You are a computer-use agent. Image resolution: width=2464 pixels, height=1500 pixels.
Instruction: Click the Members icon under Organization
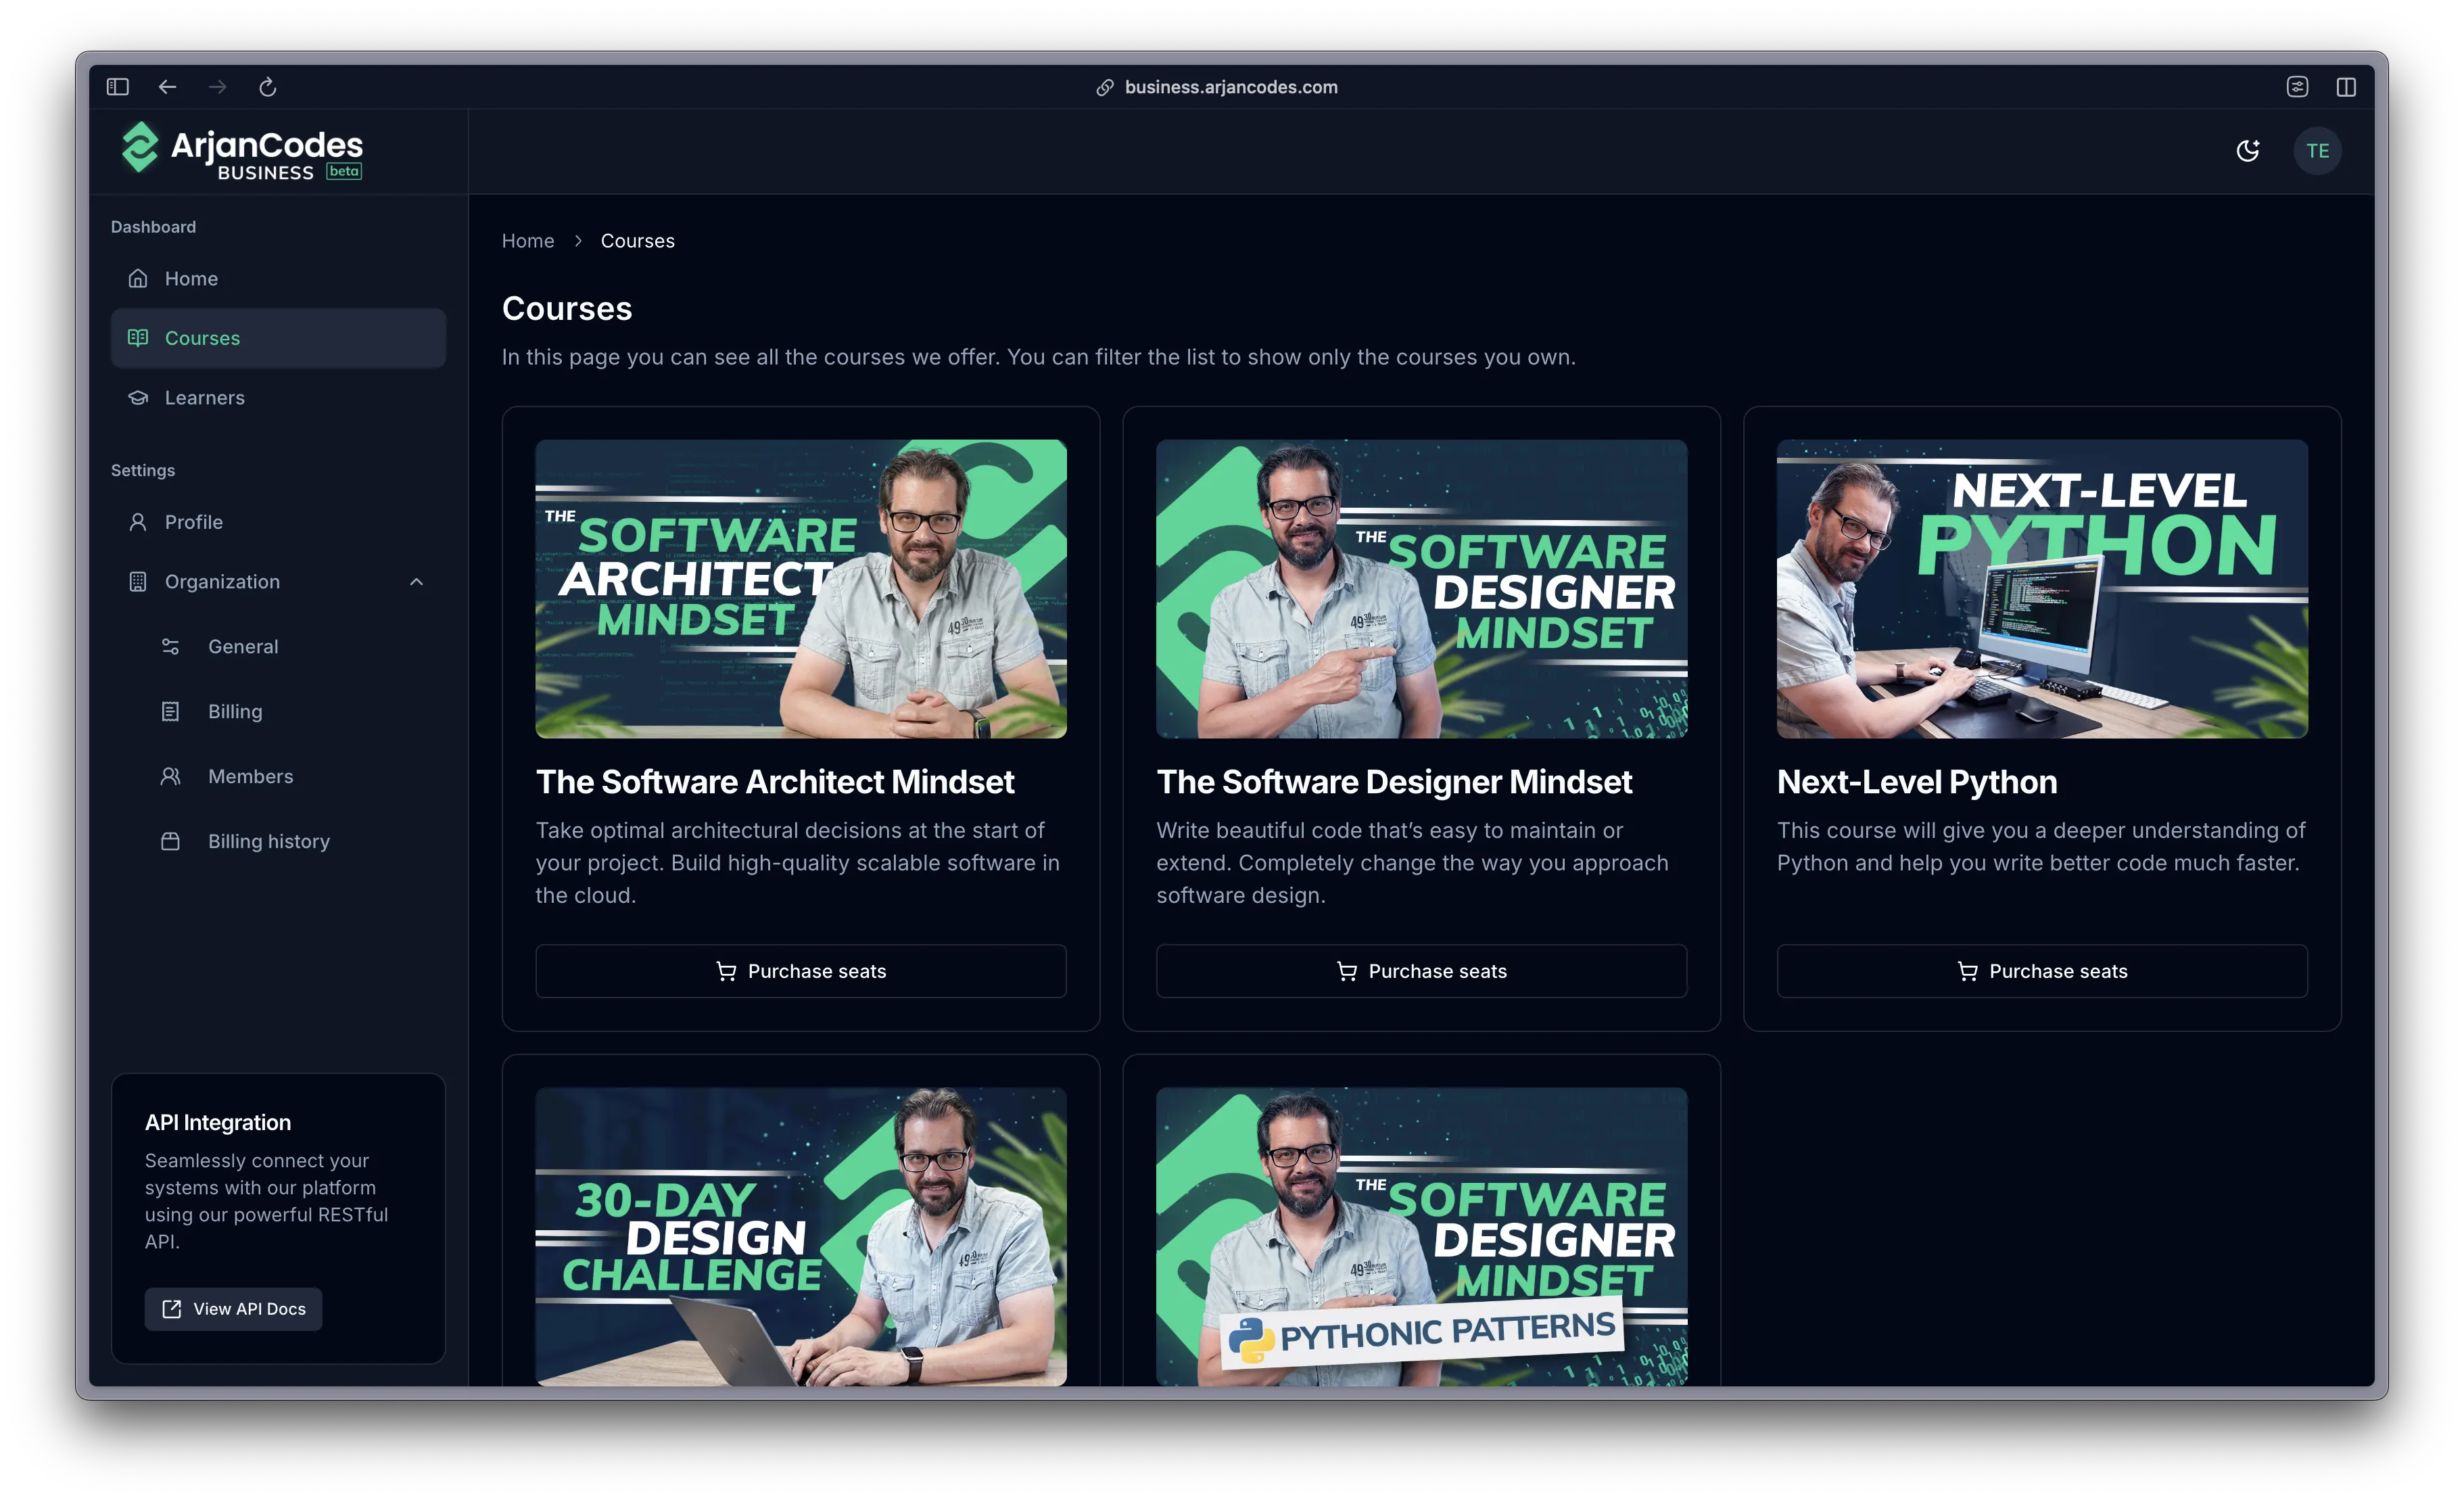point(171,776)
